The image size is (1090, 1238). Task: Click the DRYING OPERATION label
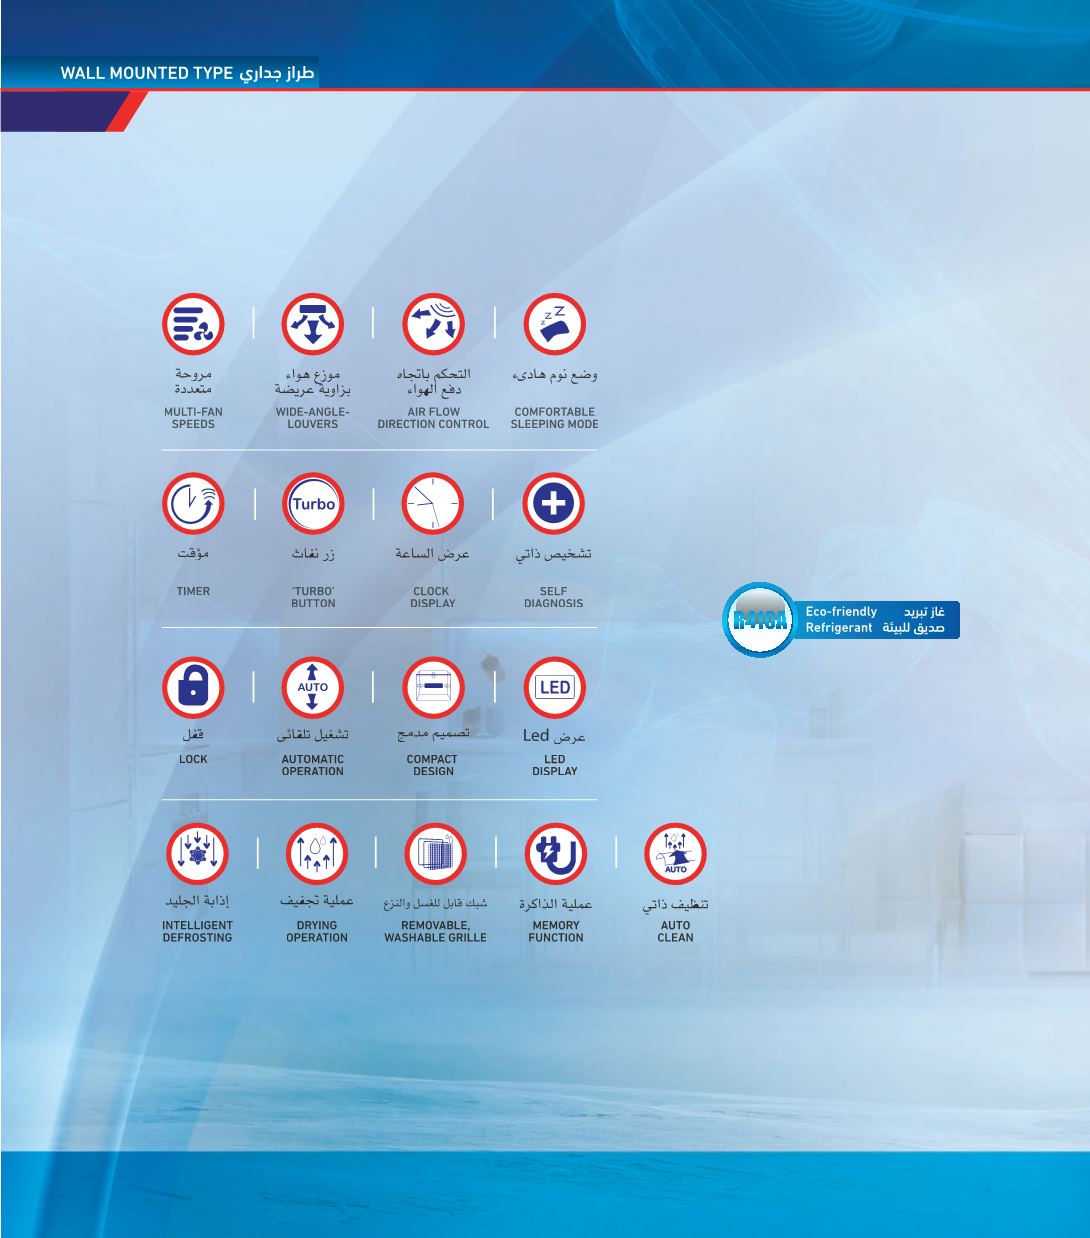pyautogui.click(x=316, y=932)
